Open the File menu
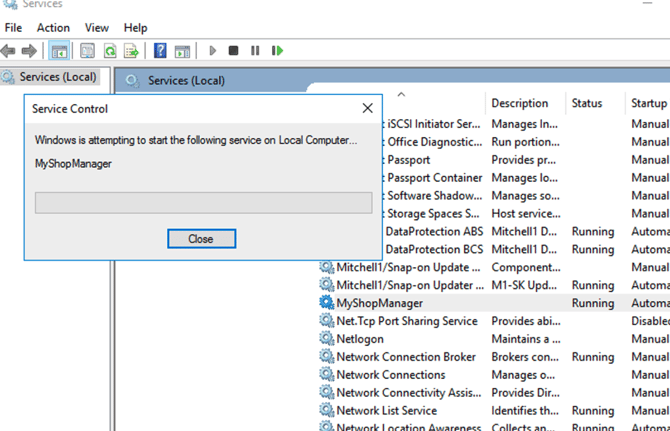 [x=13, y=28]
